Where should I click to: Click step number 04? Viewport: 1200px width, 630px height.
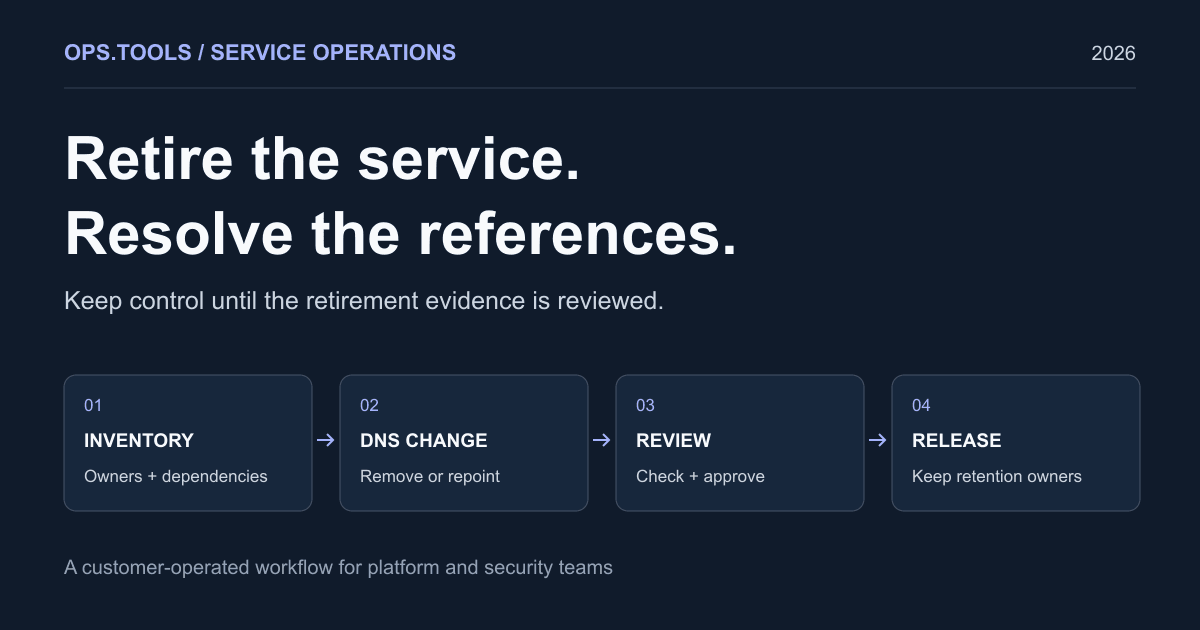coord(921,405)
